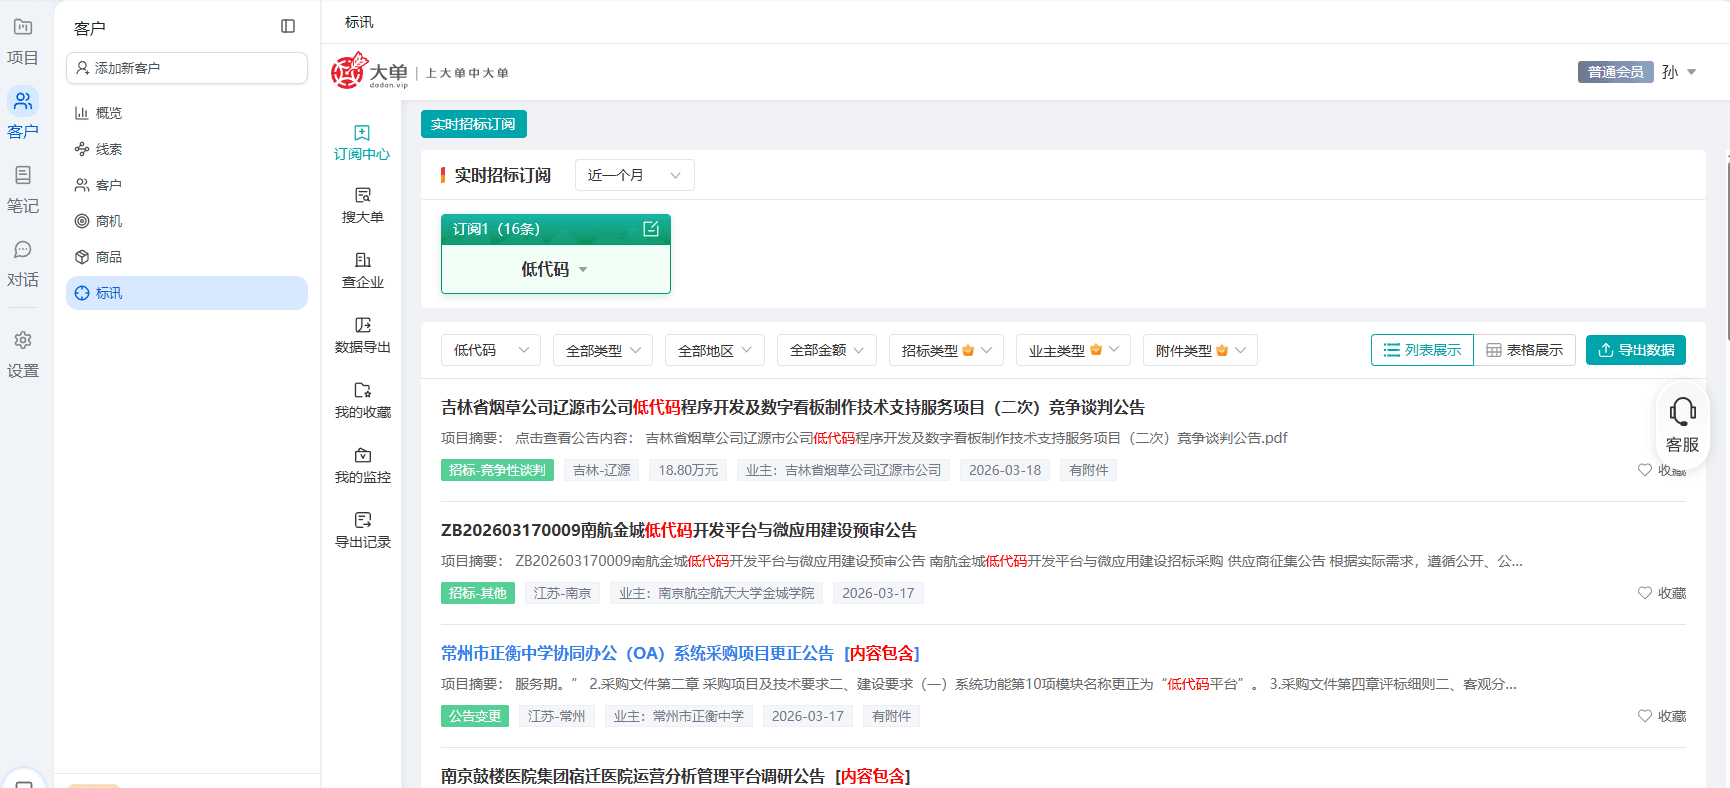The width and height of the screenshot is (1730, 788).
Task: Switch to the 实时招标订阅 tab
Action: pos(473,124)
